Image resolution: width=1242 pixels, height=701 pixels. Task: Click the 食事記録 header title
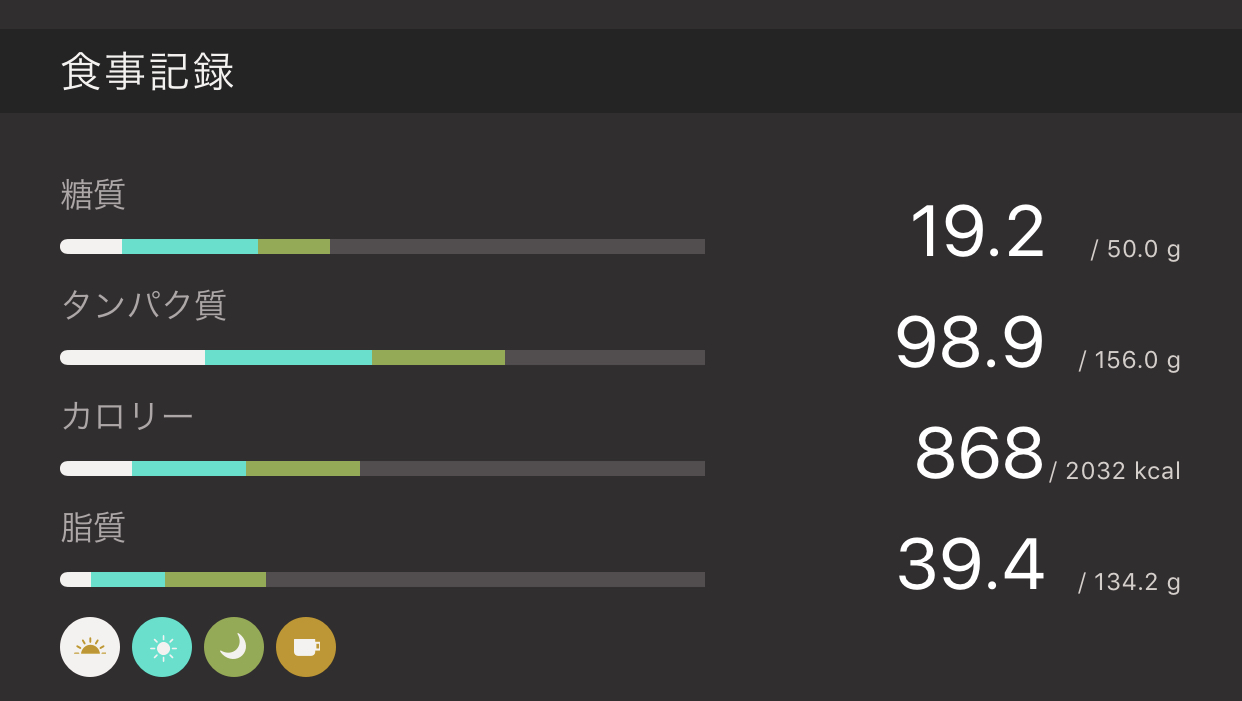point(148,72)
